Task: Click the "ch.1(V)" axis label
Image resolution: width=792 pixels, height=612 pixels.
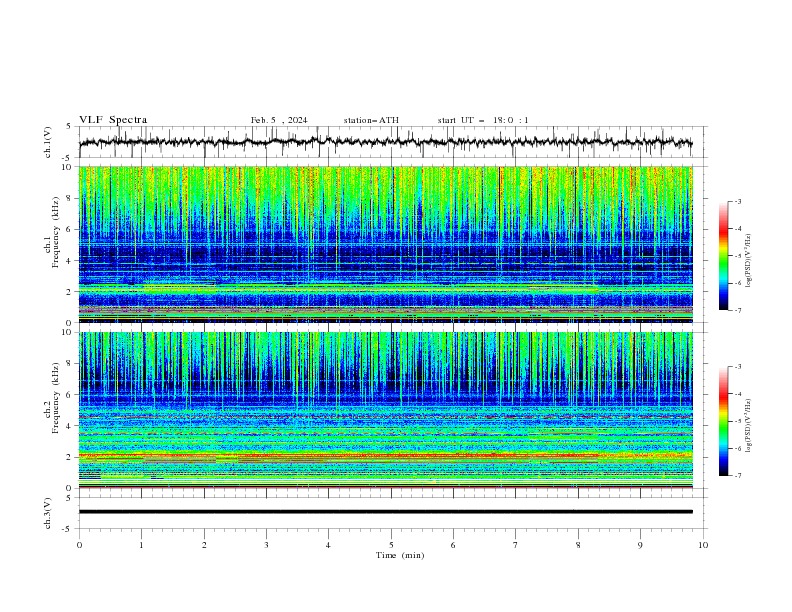Action: [47, 142]
